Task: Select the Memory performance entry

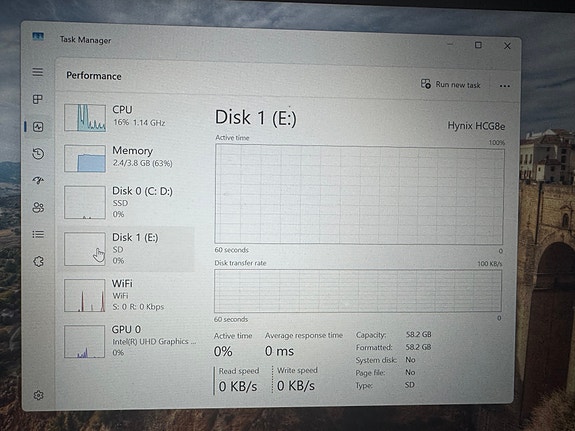Action: click(127, 158)
